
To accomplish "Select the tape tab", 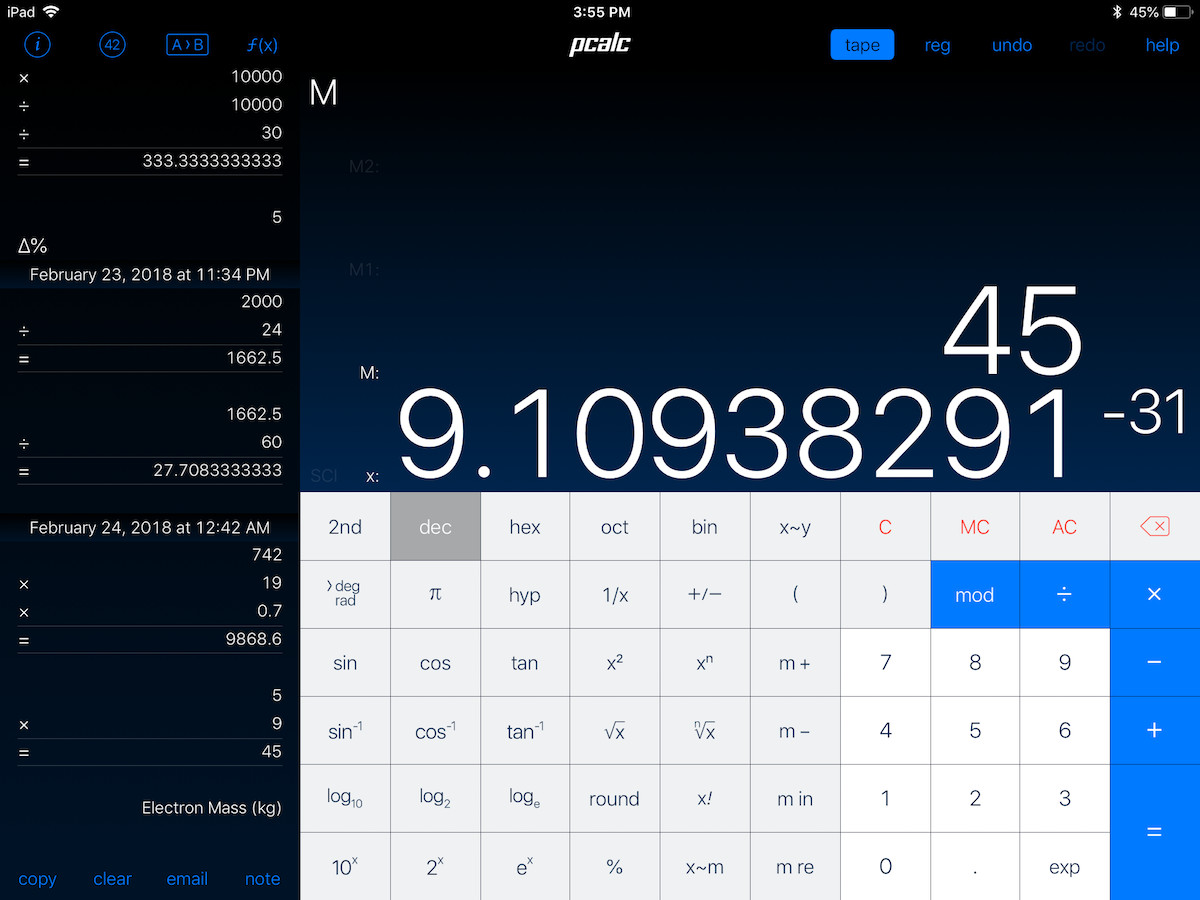I will (862, 44).
